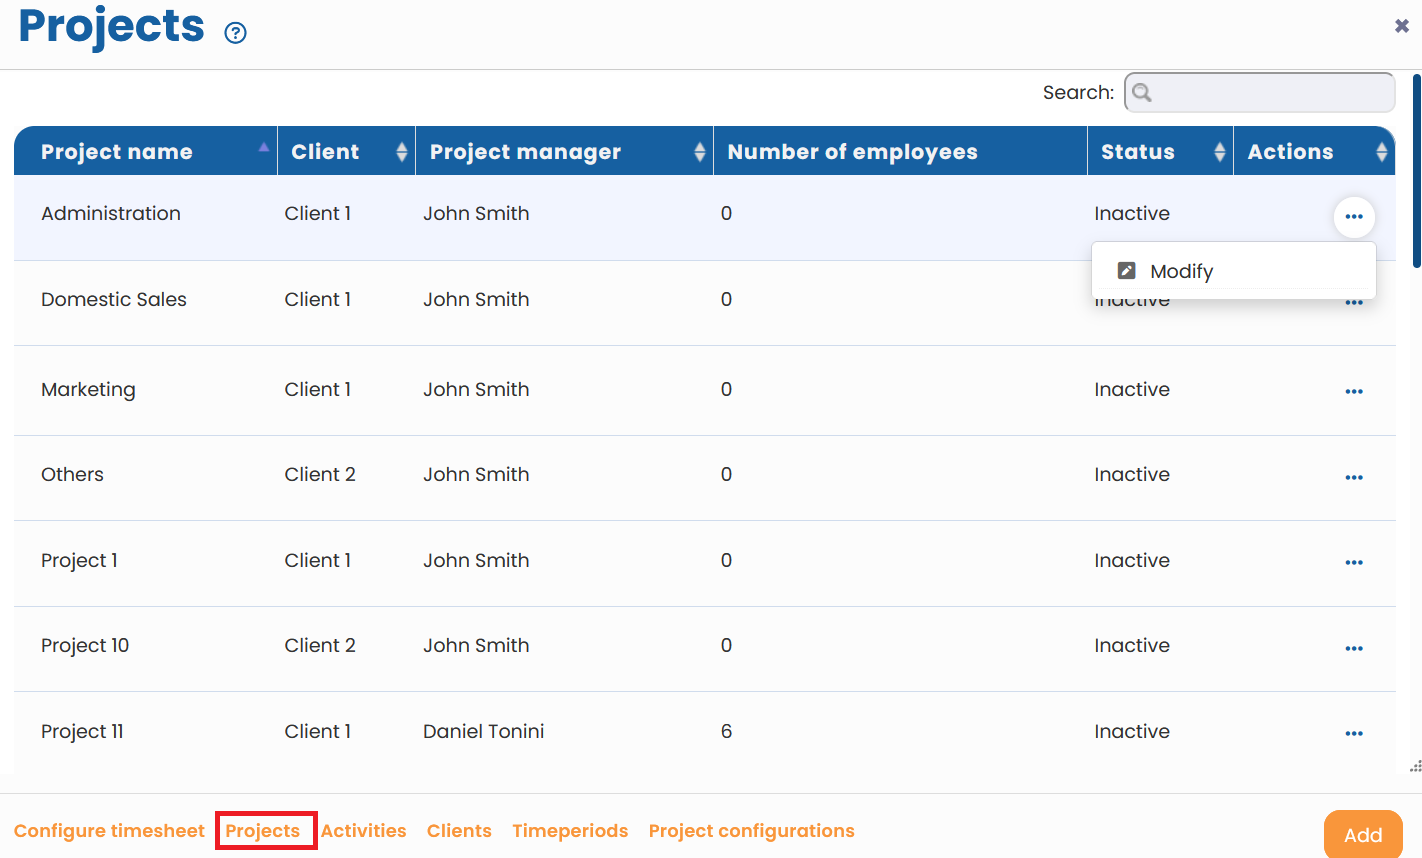Switch to the Activities tab

click(363, 831)
